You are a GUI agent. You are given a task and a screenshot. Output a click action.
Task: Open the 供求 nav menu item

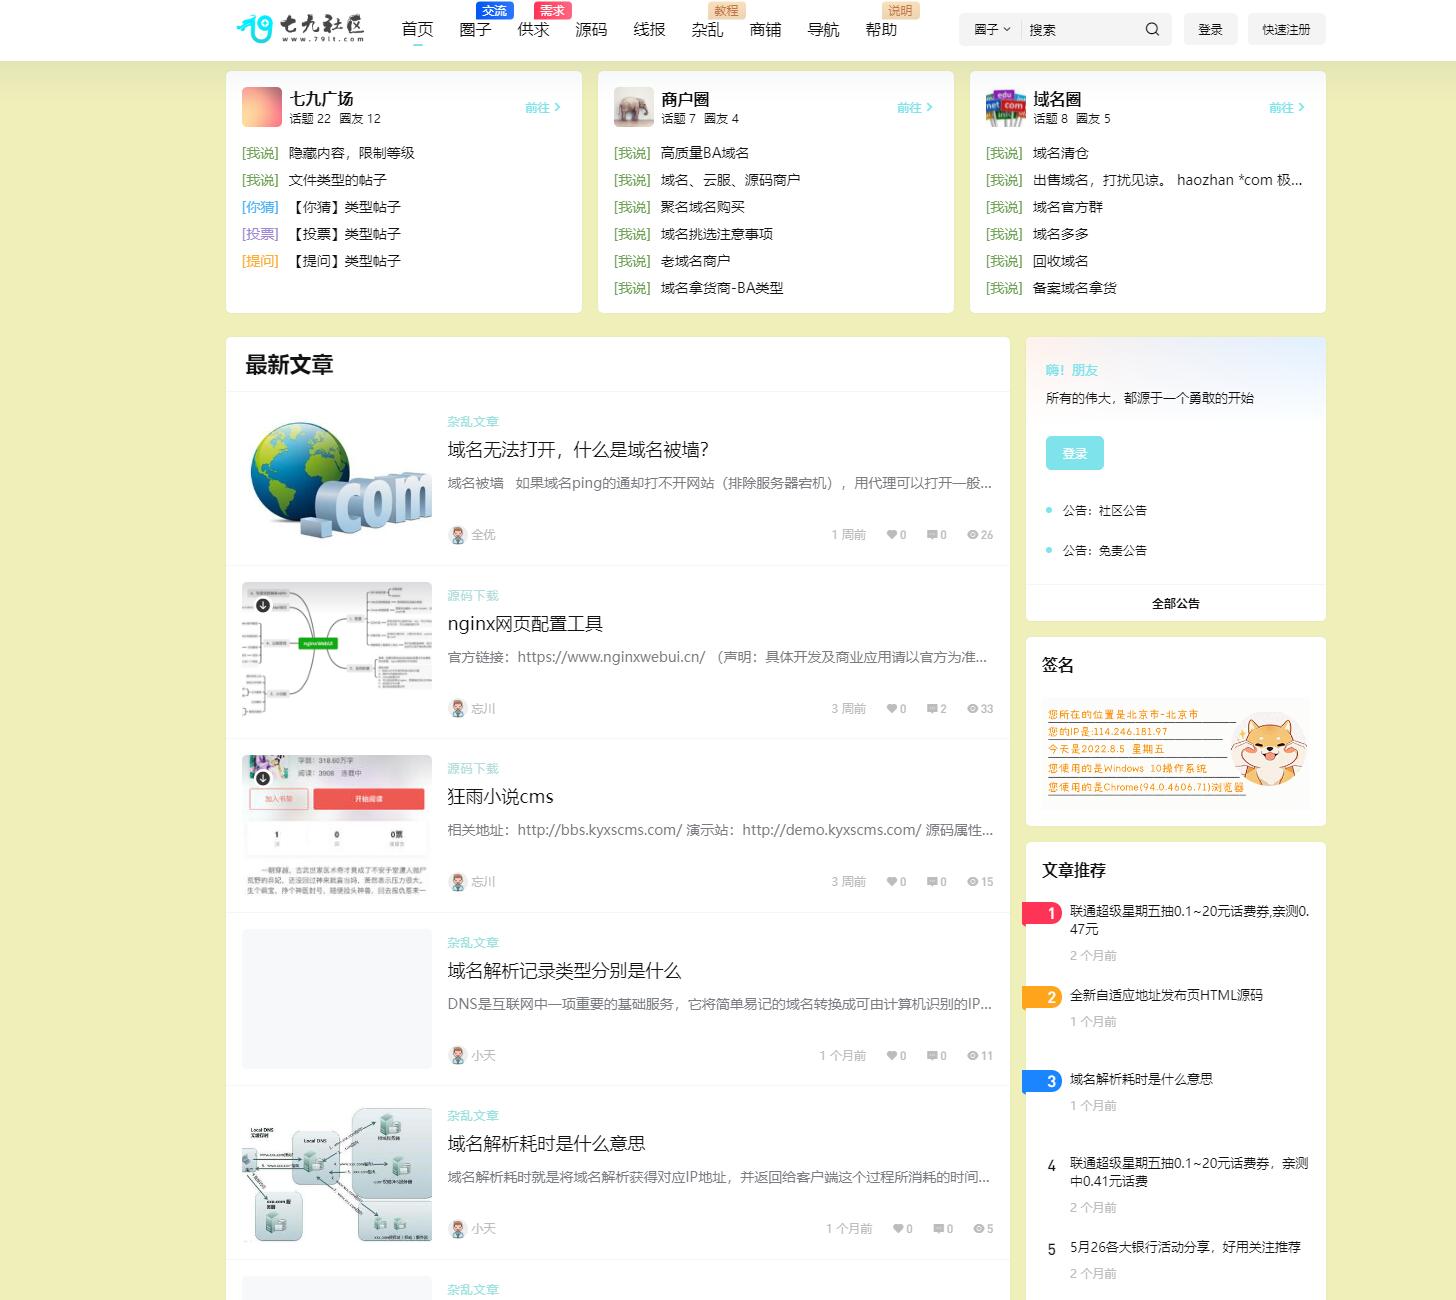pyautogui.click(x=533, y=30)
